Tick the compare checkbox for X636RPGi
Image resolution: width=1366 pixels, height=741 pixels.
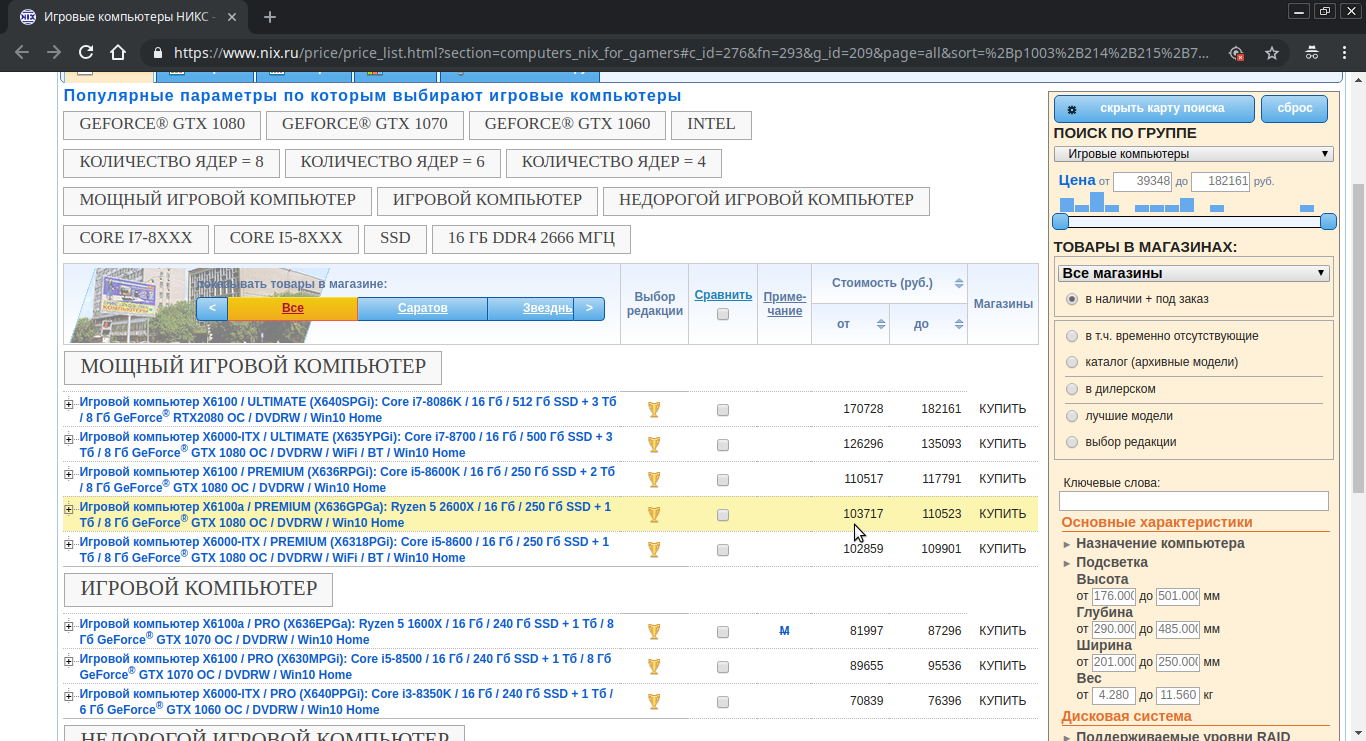[723, 480]
